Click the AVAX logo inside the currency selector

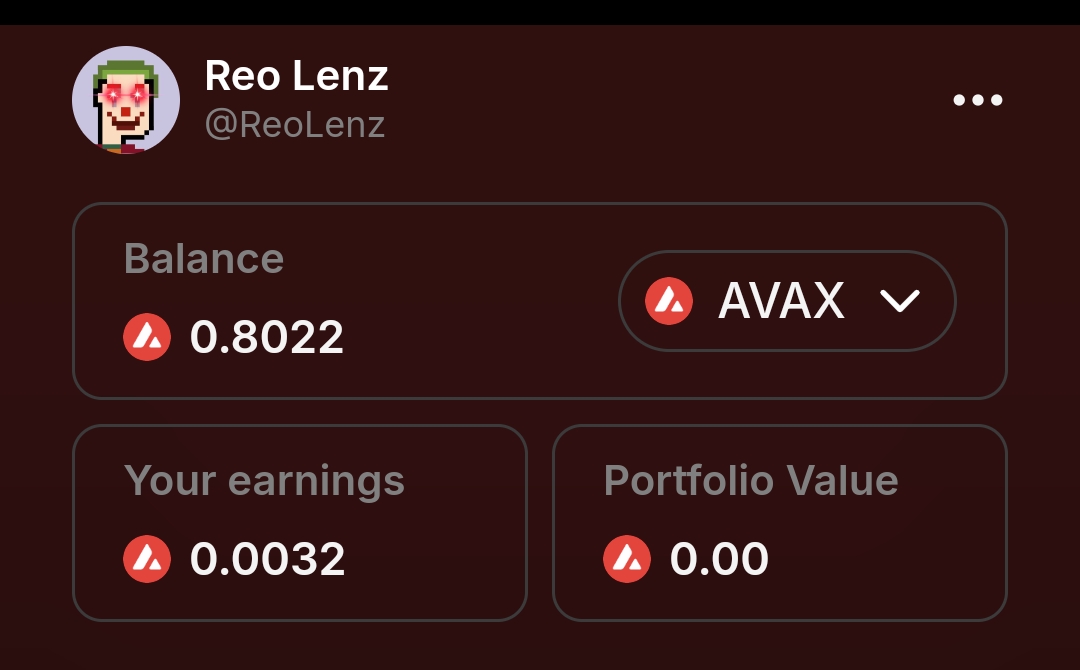point(670,301)
